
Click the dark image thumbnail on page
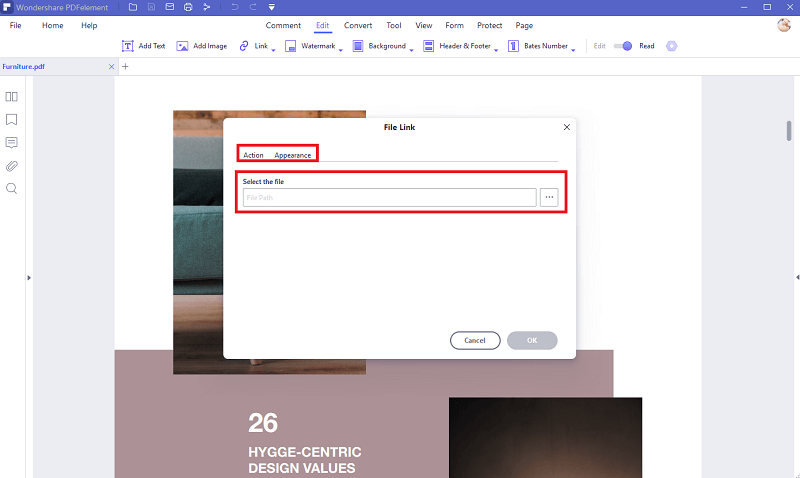click(545, 438)
